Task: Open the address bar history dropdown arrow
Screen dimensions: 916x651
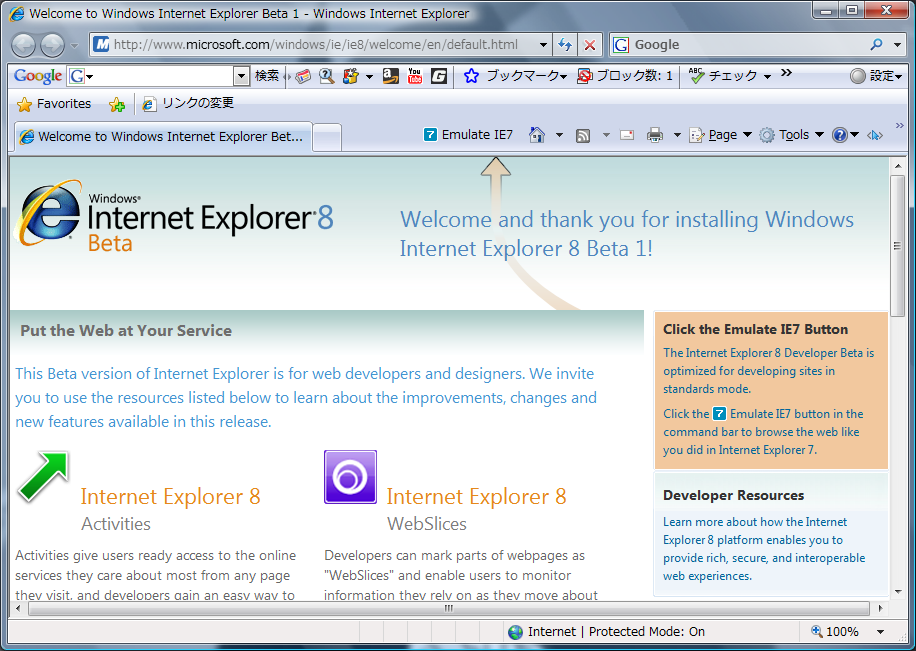Action: 543,44
